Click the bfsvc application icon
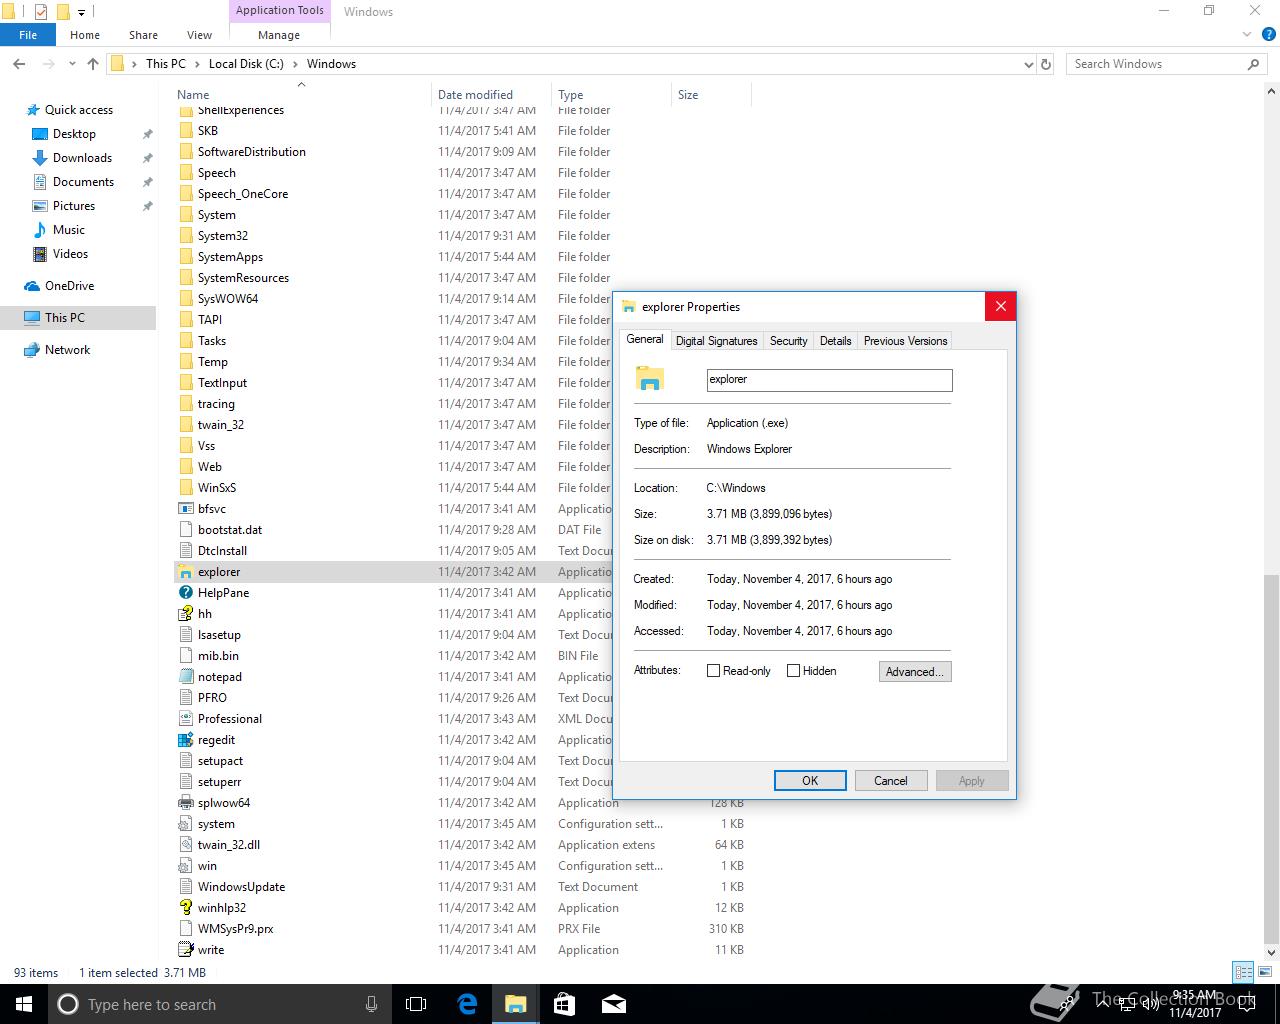This screenshot has width=1280, height=1024. [185, 509]
